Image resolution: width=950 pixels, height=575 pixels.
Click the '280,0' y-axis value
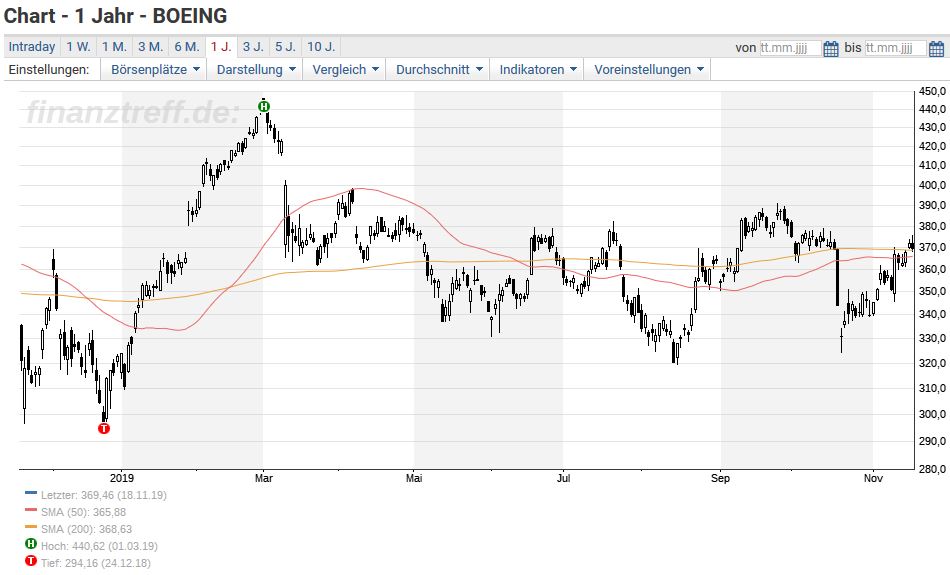pyautogui.click(x=932, y=469)
